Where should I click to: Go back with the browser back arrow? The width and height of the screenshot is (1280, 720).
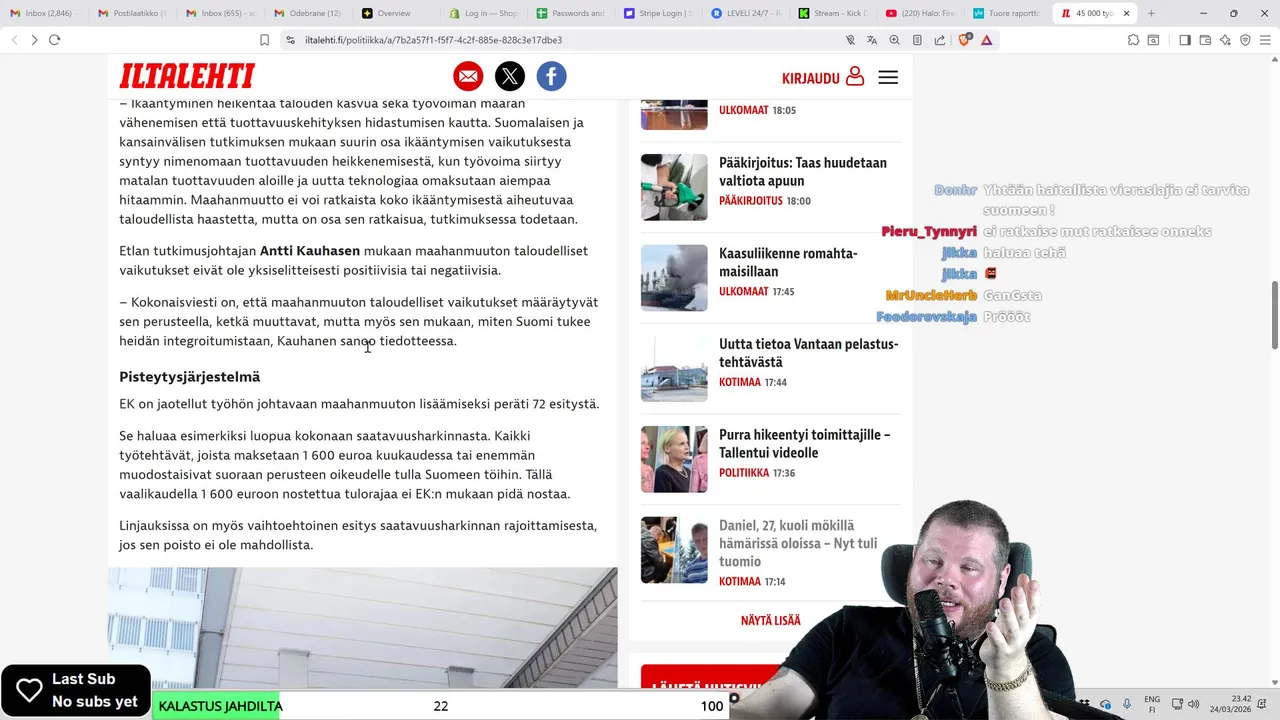14,40
